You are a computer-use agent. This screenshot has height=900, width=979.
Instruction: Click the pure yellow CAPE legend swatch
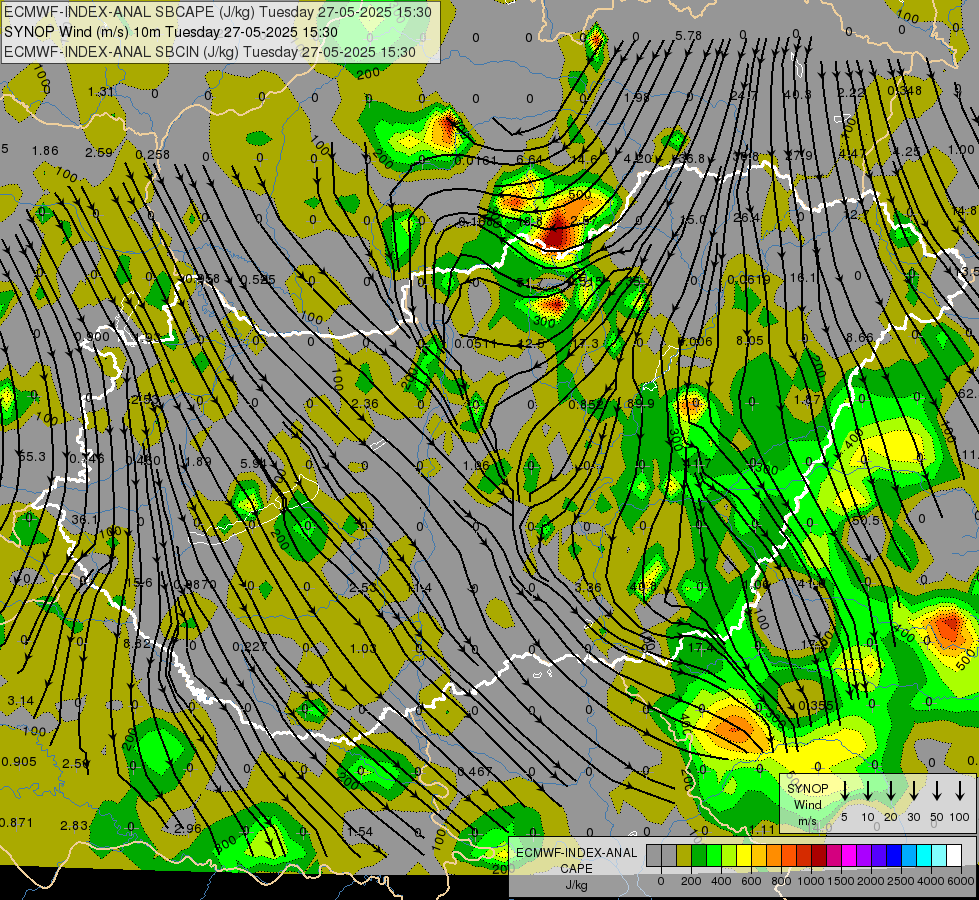point(744,856)
